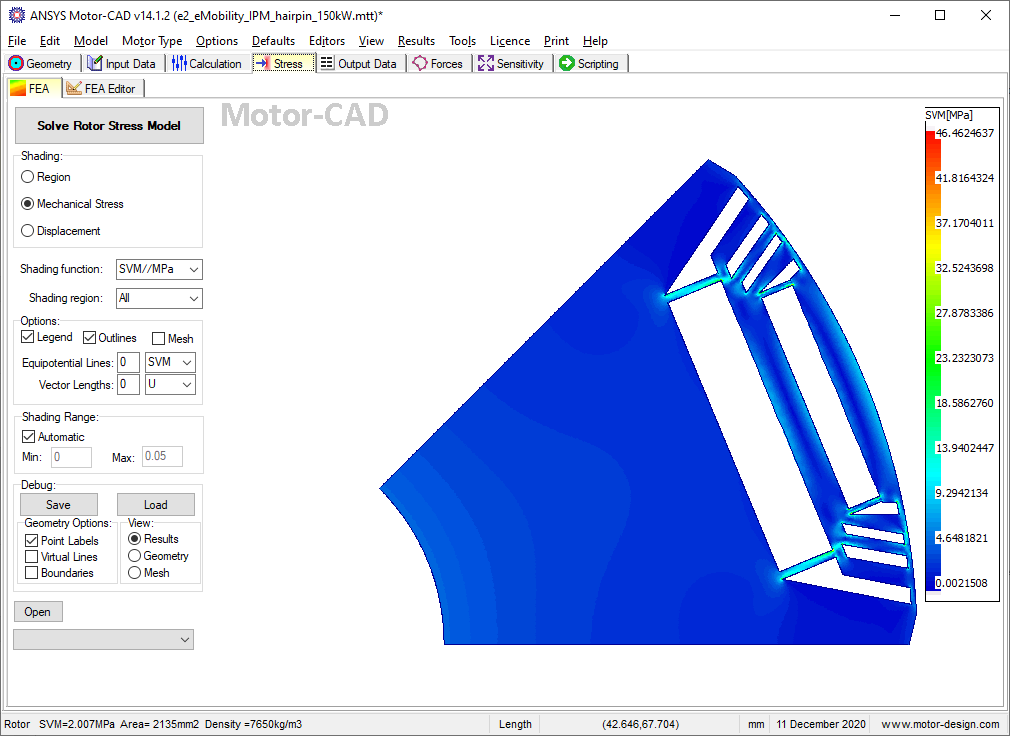Click the Geometry tab target icon
Viewport: 1010px width, 736px height.
16,63
